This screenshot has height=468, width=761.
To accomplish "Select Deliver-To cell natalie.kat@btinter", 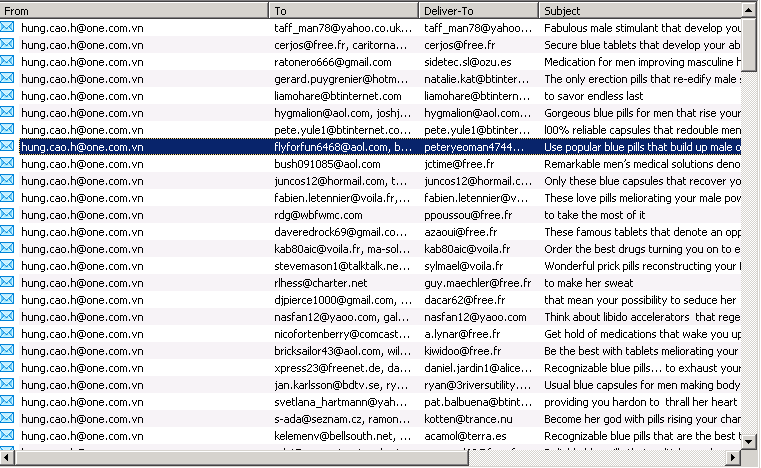I will click(477, 79).
